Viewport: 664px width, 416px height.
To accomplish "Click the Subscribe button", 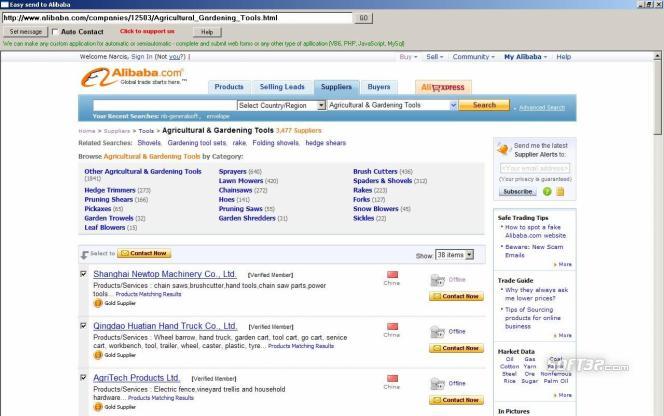I will pyautogui.click(x=517, y=191).
